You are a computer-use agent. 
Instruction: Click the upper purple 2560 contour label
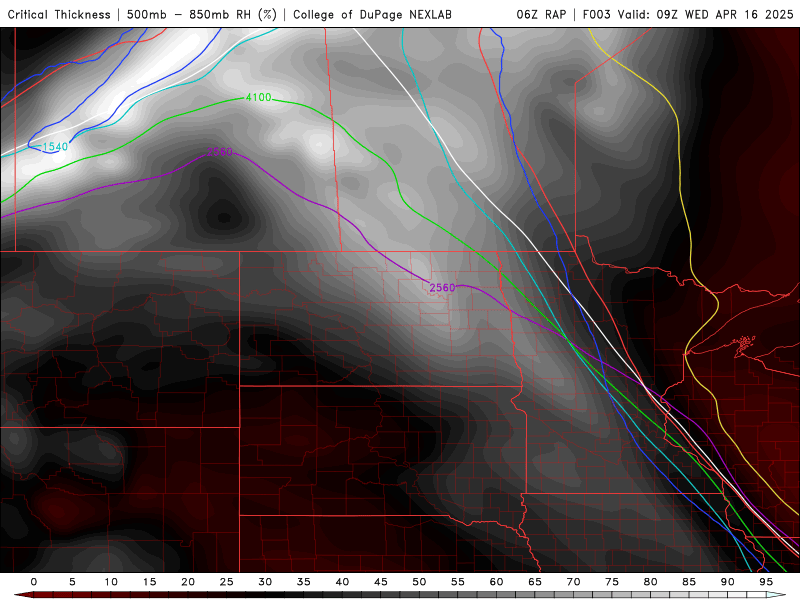pyautogui.click(x=220, y=152)
